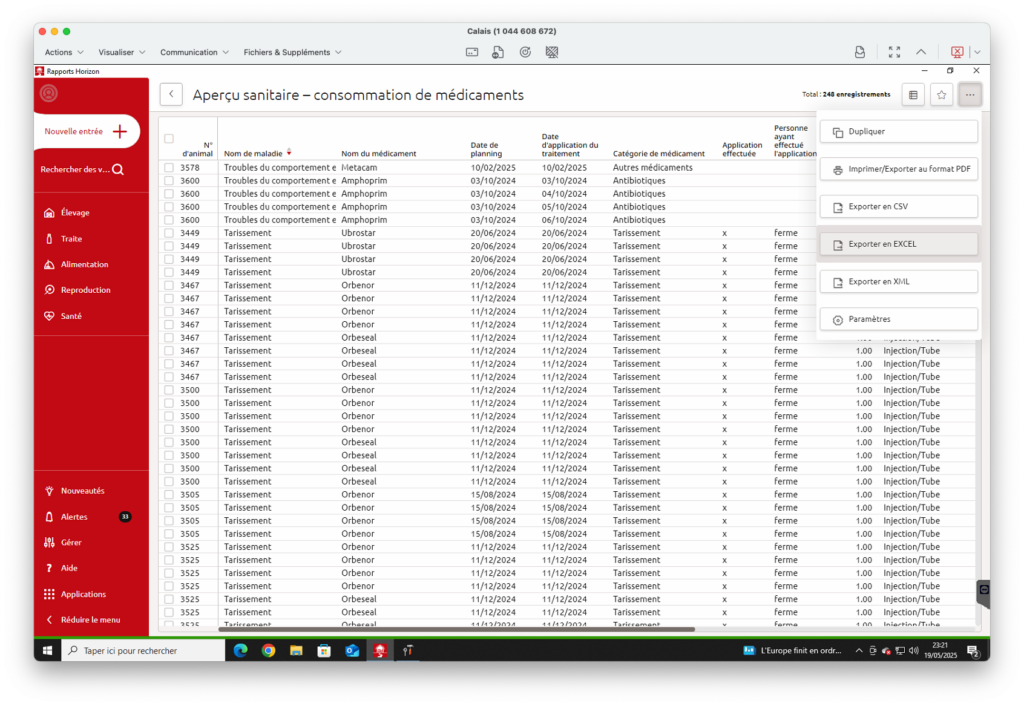Screen dimensions: 1024x706
Task: Click the search magnifier in sidebar
Action: tap(118, 170)
